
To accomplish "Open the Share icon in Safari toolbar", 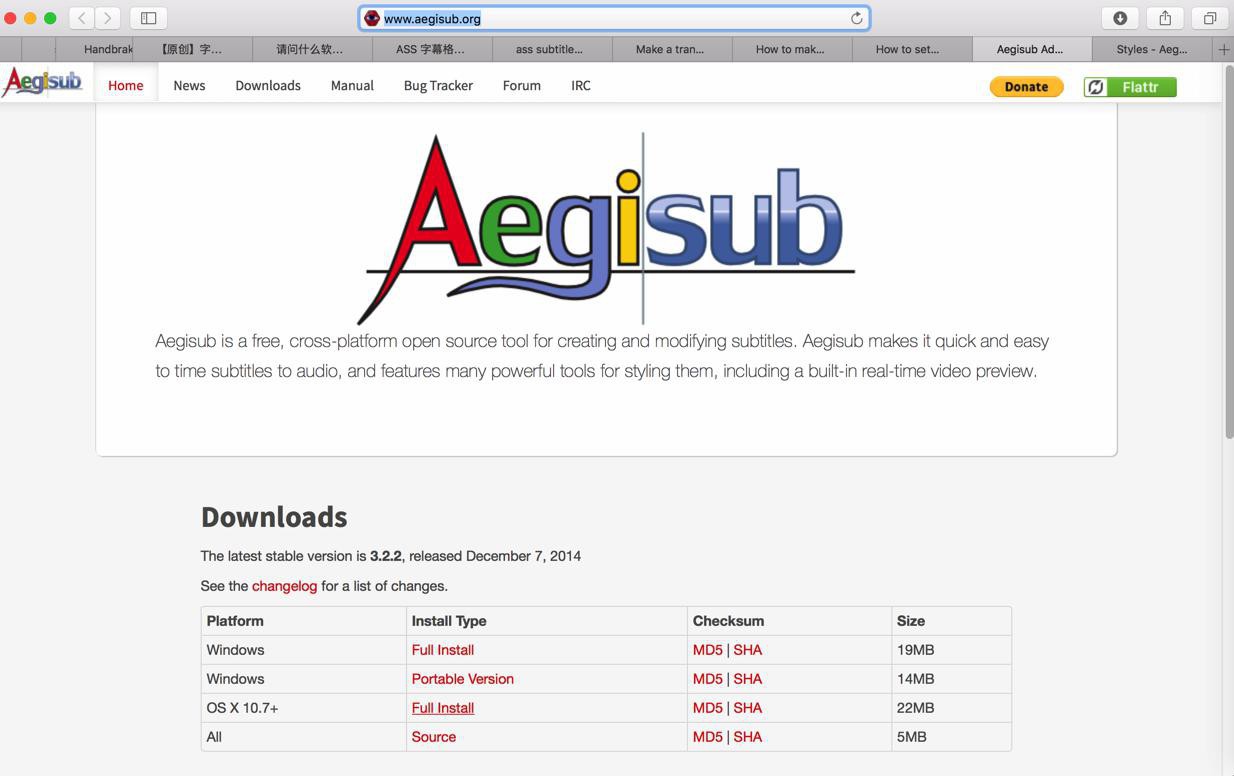I will (1165, 18).
